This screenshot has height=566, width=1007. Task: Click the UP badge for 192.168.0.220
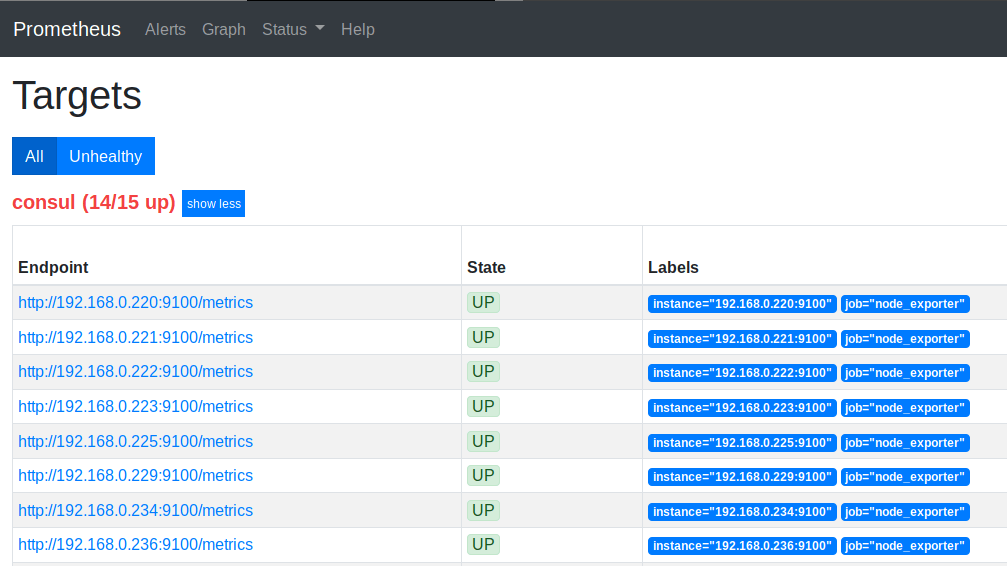[483, 303]
